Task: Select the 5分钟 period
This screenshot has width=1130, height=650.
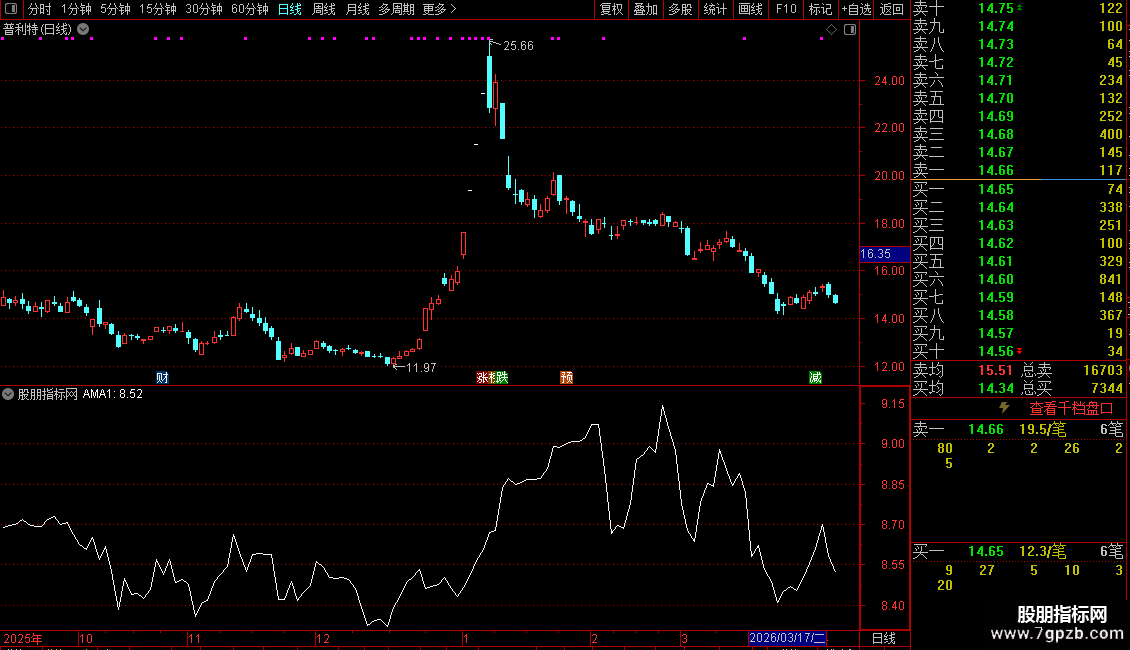Action: click(115, 9)
